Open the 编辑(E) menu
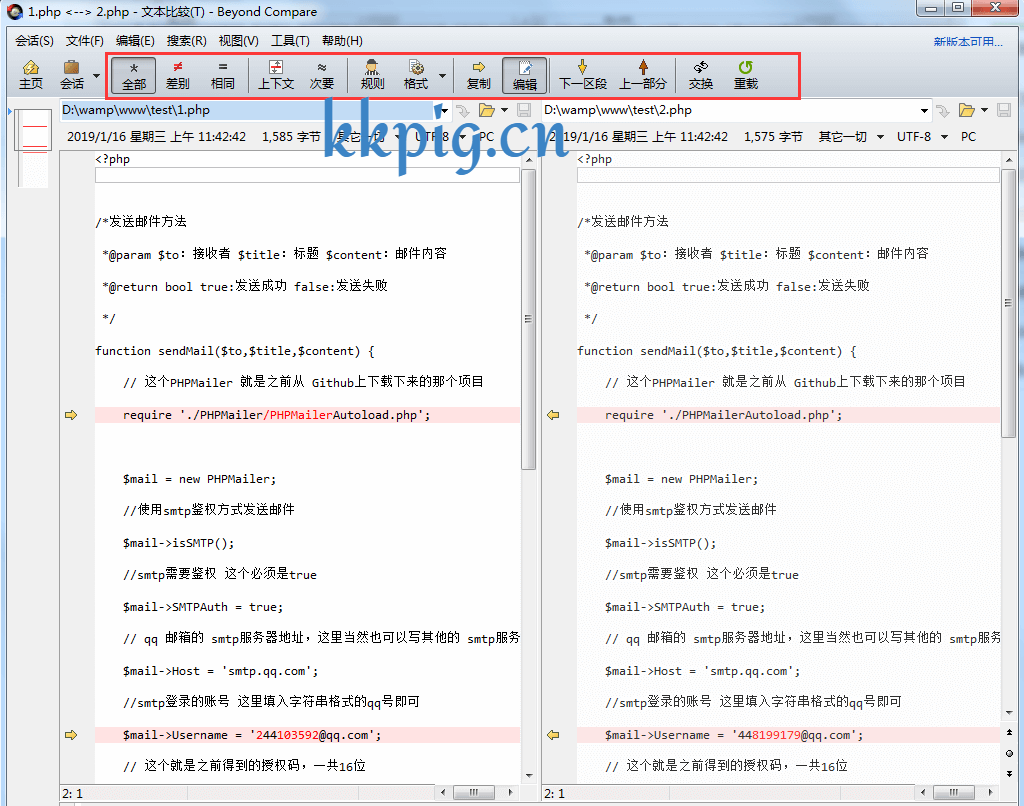This screenshot has width=1024, height=806. click(x=135, y=40)
